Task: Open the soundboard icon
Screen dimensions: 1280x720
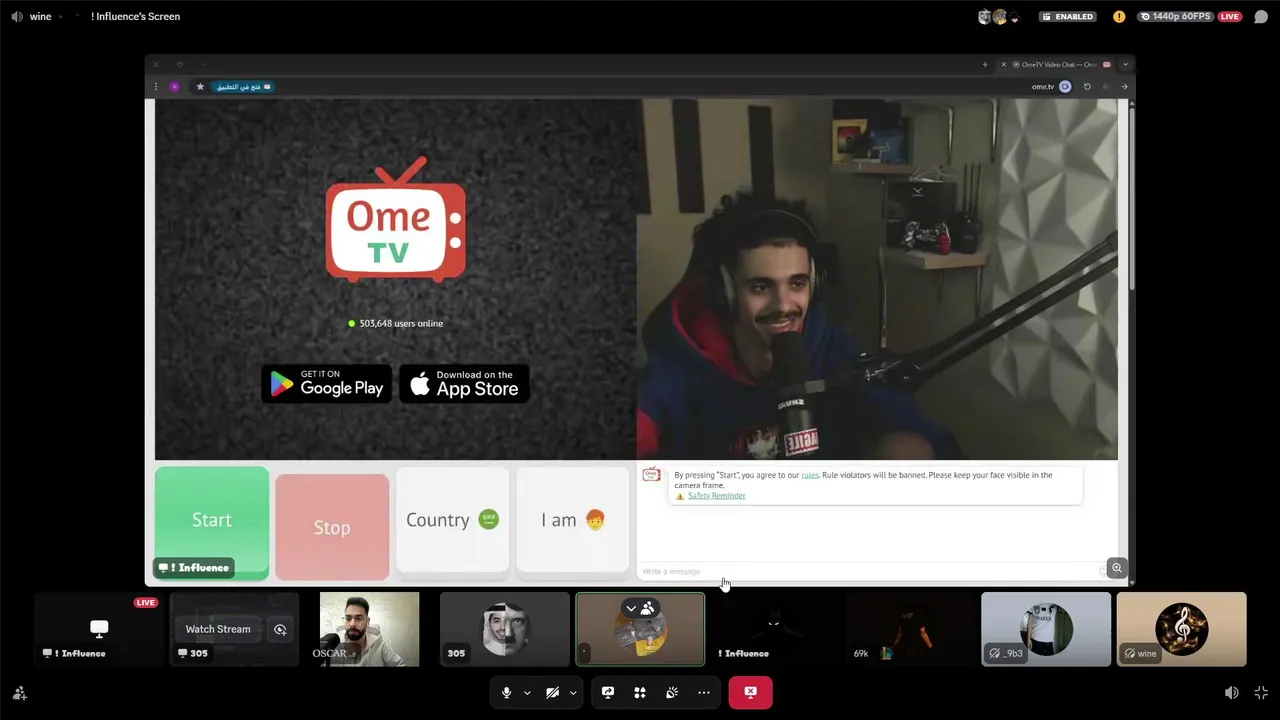Action: (x=672, y=692)
